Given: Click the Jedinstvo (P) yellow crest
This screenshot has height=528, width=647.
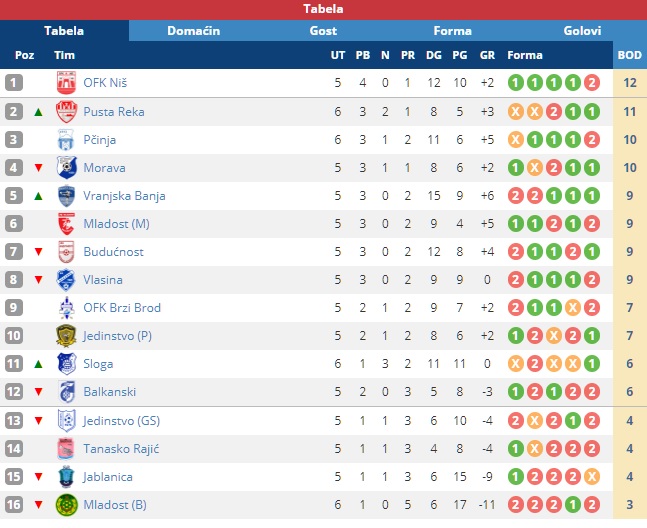Looking at the screenshot, I should (66, 336).
